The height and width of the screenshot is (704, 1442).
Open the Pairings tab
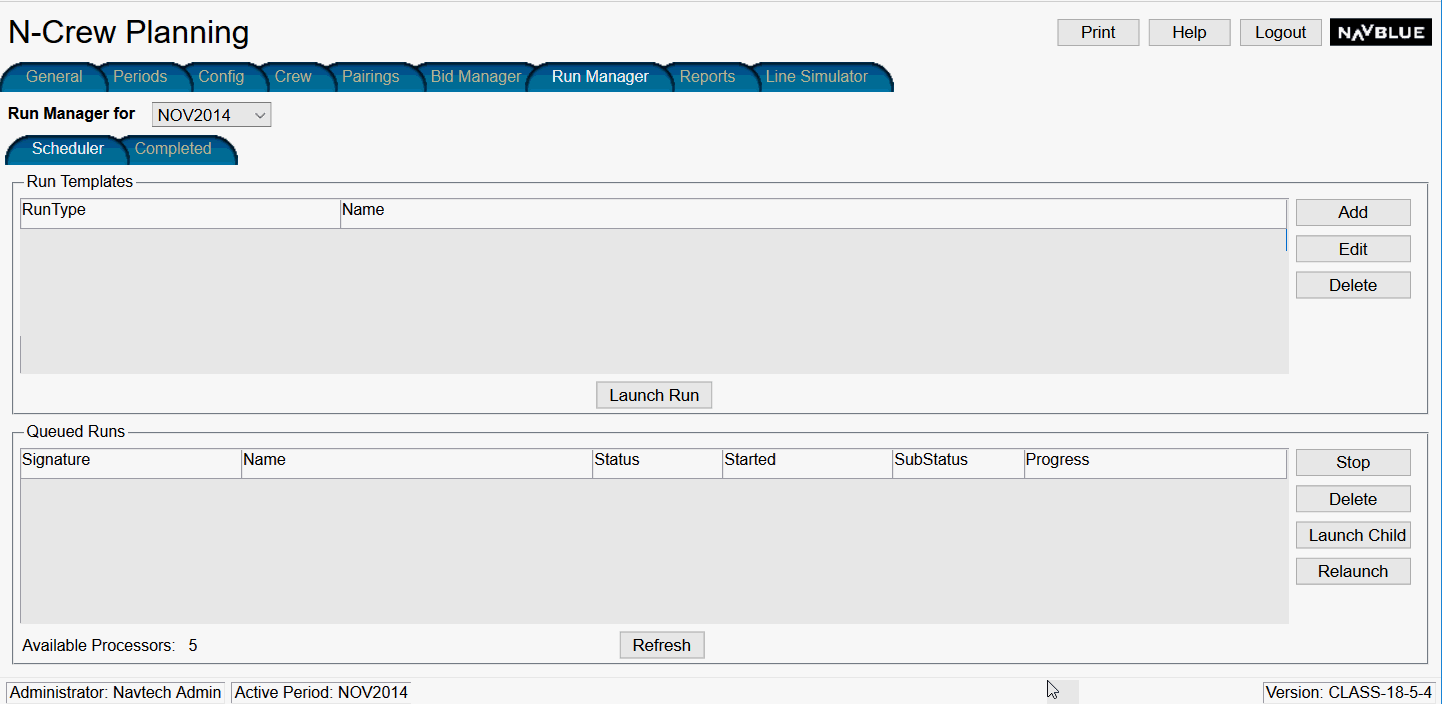(370, 77)
